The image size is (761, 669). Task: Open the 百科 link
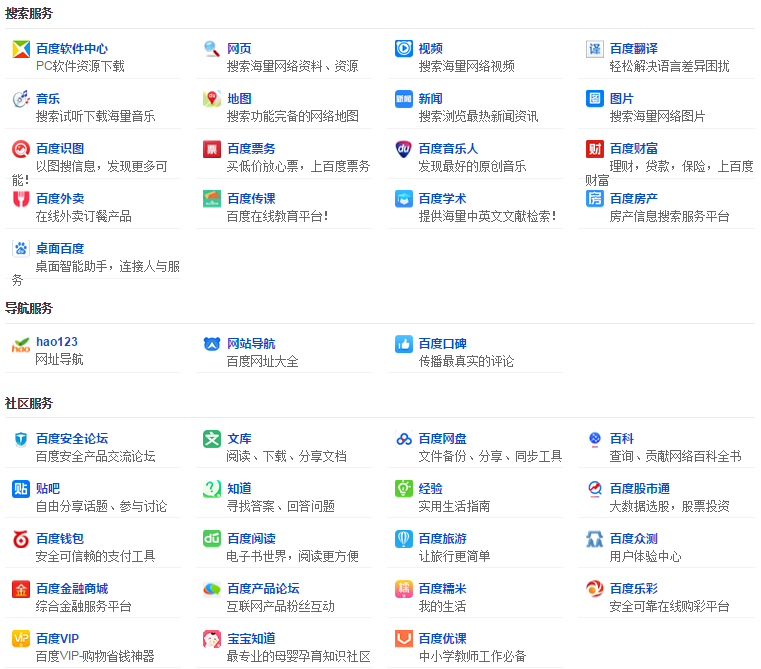click(622, 439)
